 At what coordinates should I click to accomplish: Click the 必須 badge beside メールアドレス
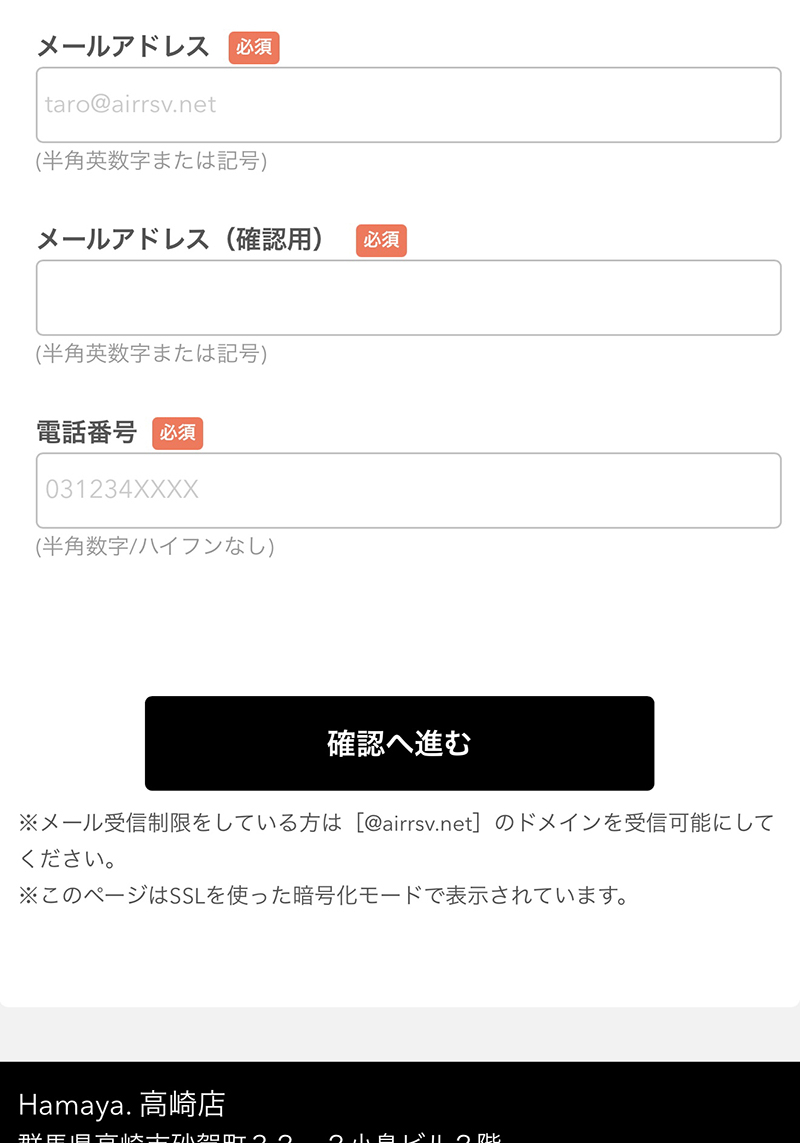tap(254, 47)
